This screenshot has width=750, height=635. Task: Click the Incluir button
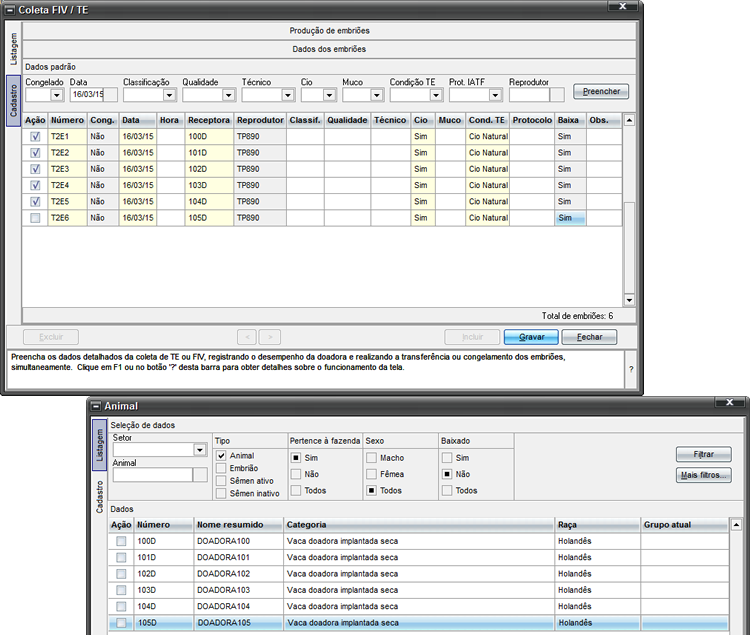[x=472, y=337]
